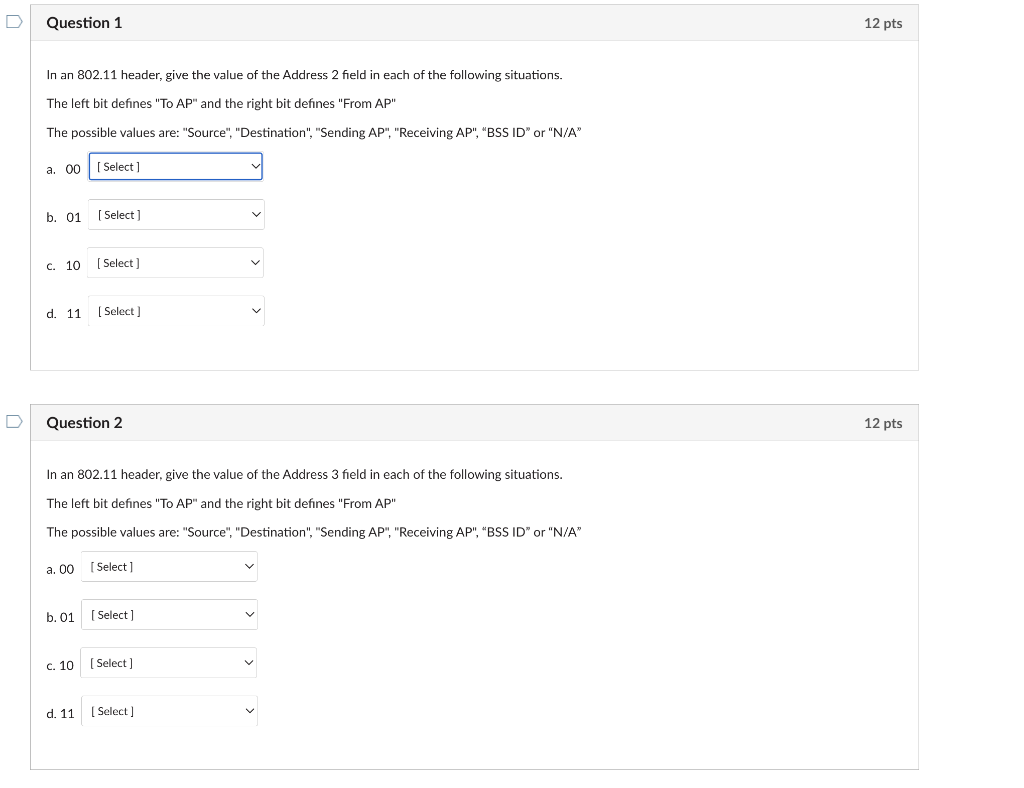Screen dimensions: 1024x788
Task: Select the Question 1 header title
Action: click(x=84, y=22)
